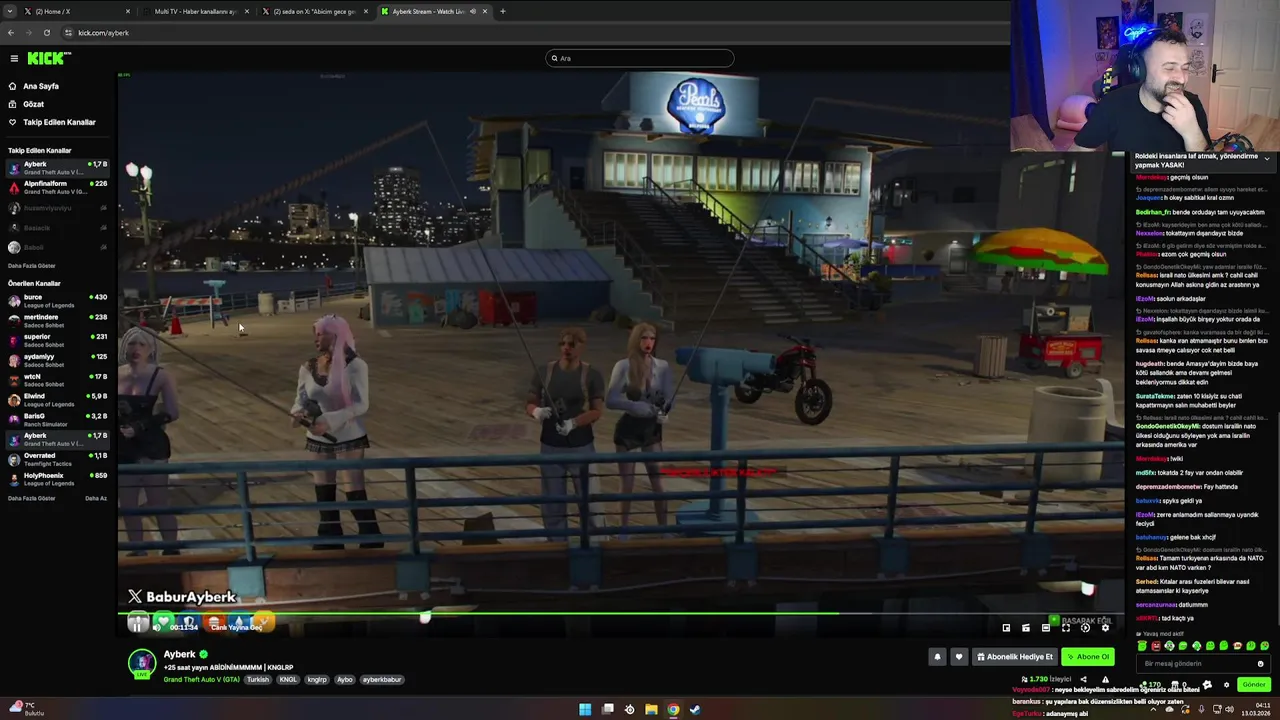Open chat settings gear icon
1280x720 pixels.
tap(1226, 685)
